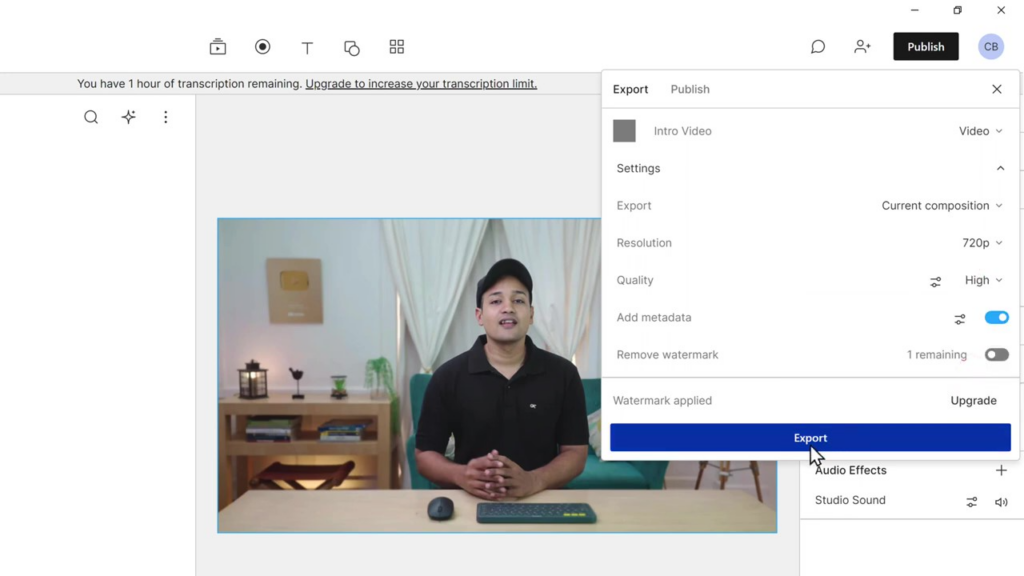
Task: Open the comments speech bubble icon
Action: (x=818, y=46)
